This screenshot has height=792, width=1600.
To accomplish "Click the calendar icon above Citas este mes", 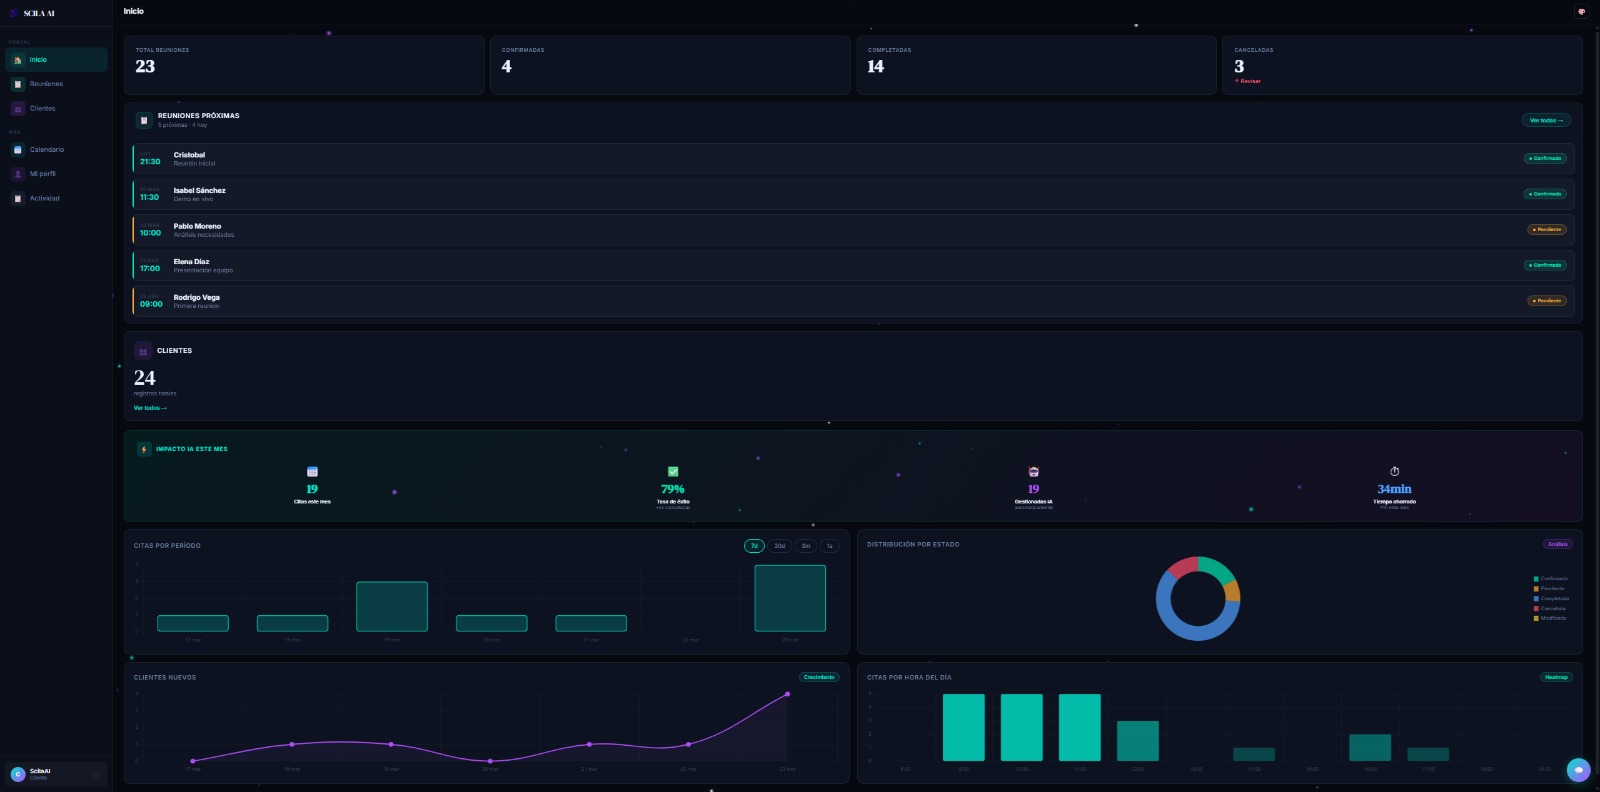I will point(312,471).
